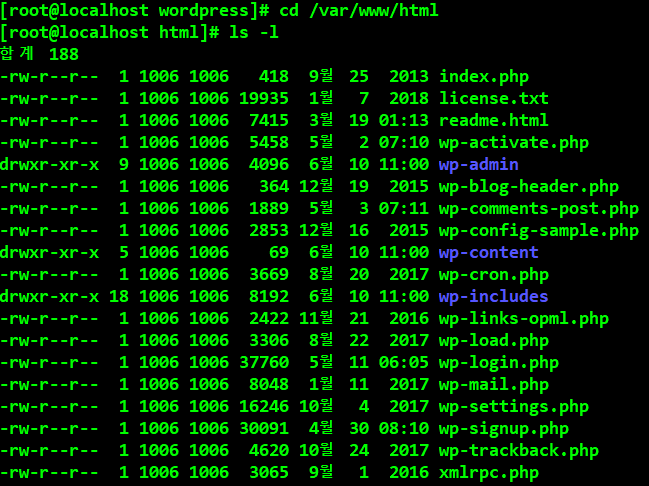This screenshot has height=486, width=649.
Task: Click the wp-content directory name
Action: coord(489,253)
